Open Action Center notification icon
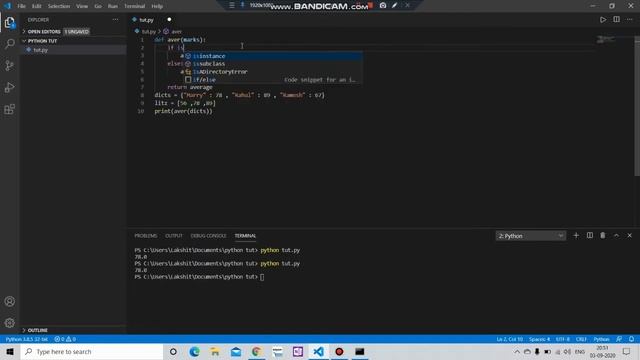640x360 pixels. [627, 351]
